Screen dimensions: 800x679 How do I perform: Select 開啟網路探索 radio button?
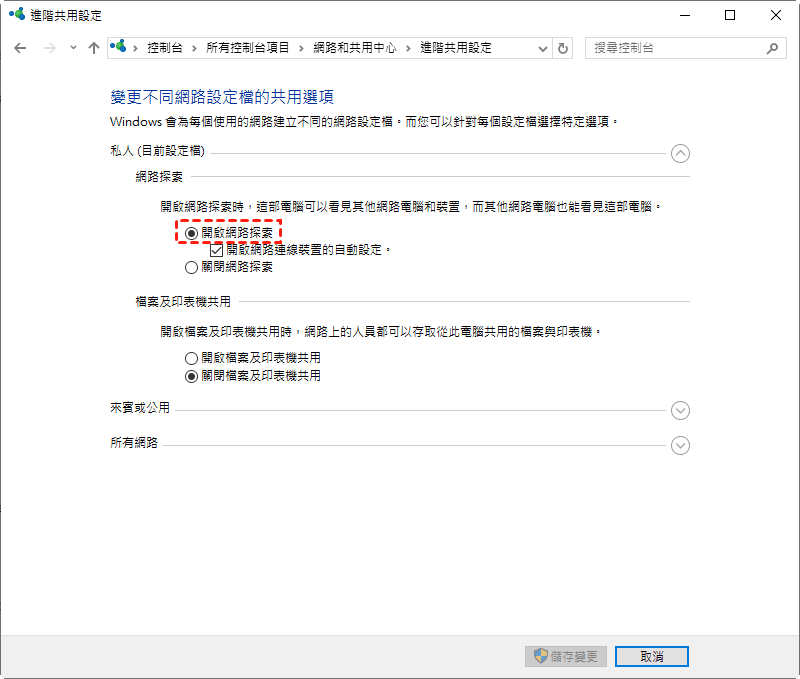pos(192,232)
